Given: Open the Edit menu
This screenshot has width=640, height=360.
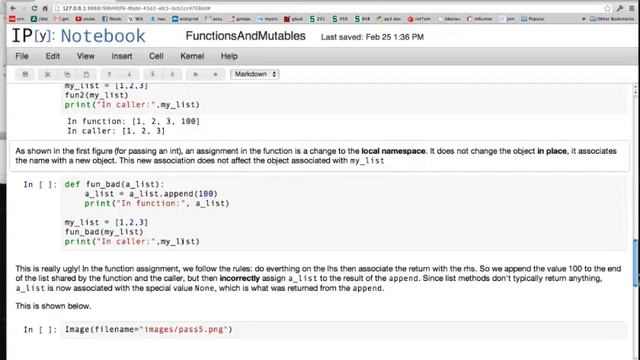Looking at the screenshot, I should tap(53, 56).
